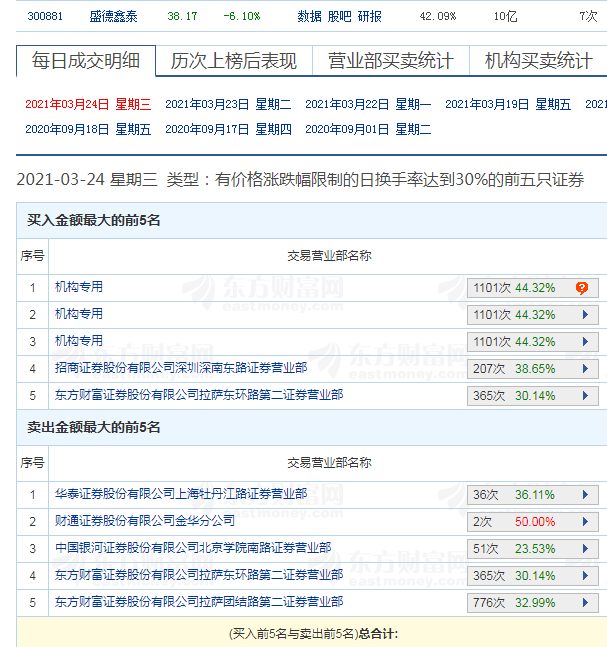Select date 2020年09月17日 星期四
The width and height of the screenshot is (607, 647).
(x=228, y=129)
